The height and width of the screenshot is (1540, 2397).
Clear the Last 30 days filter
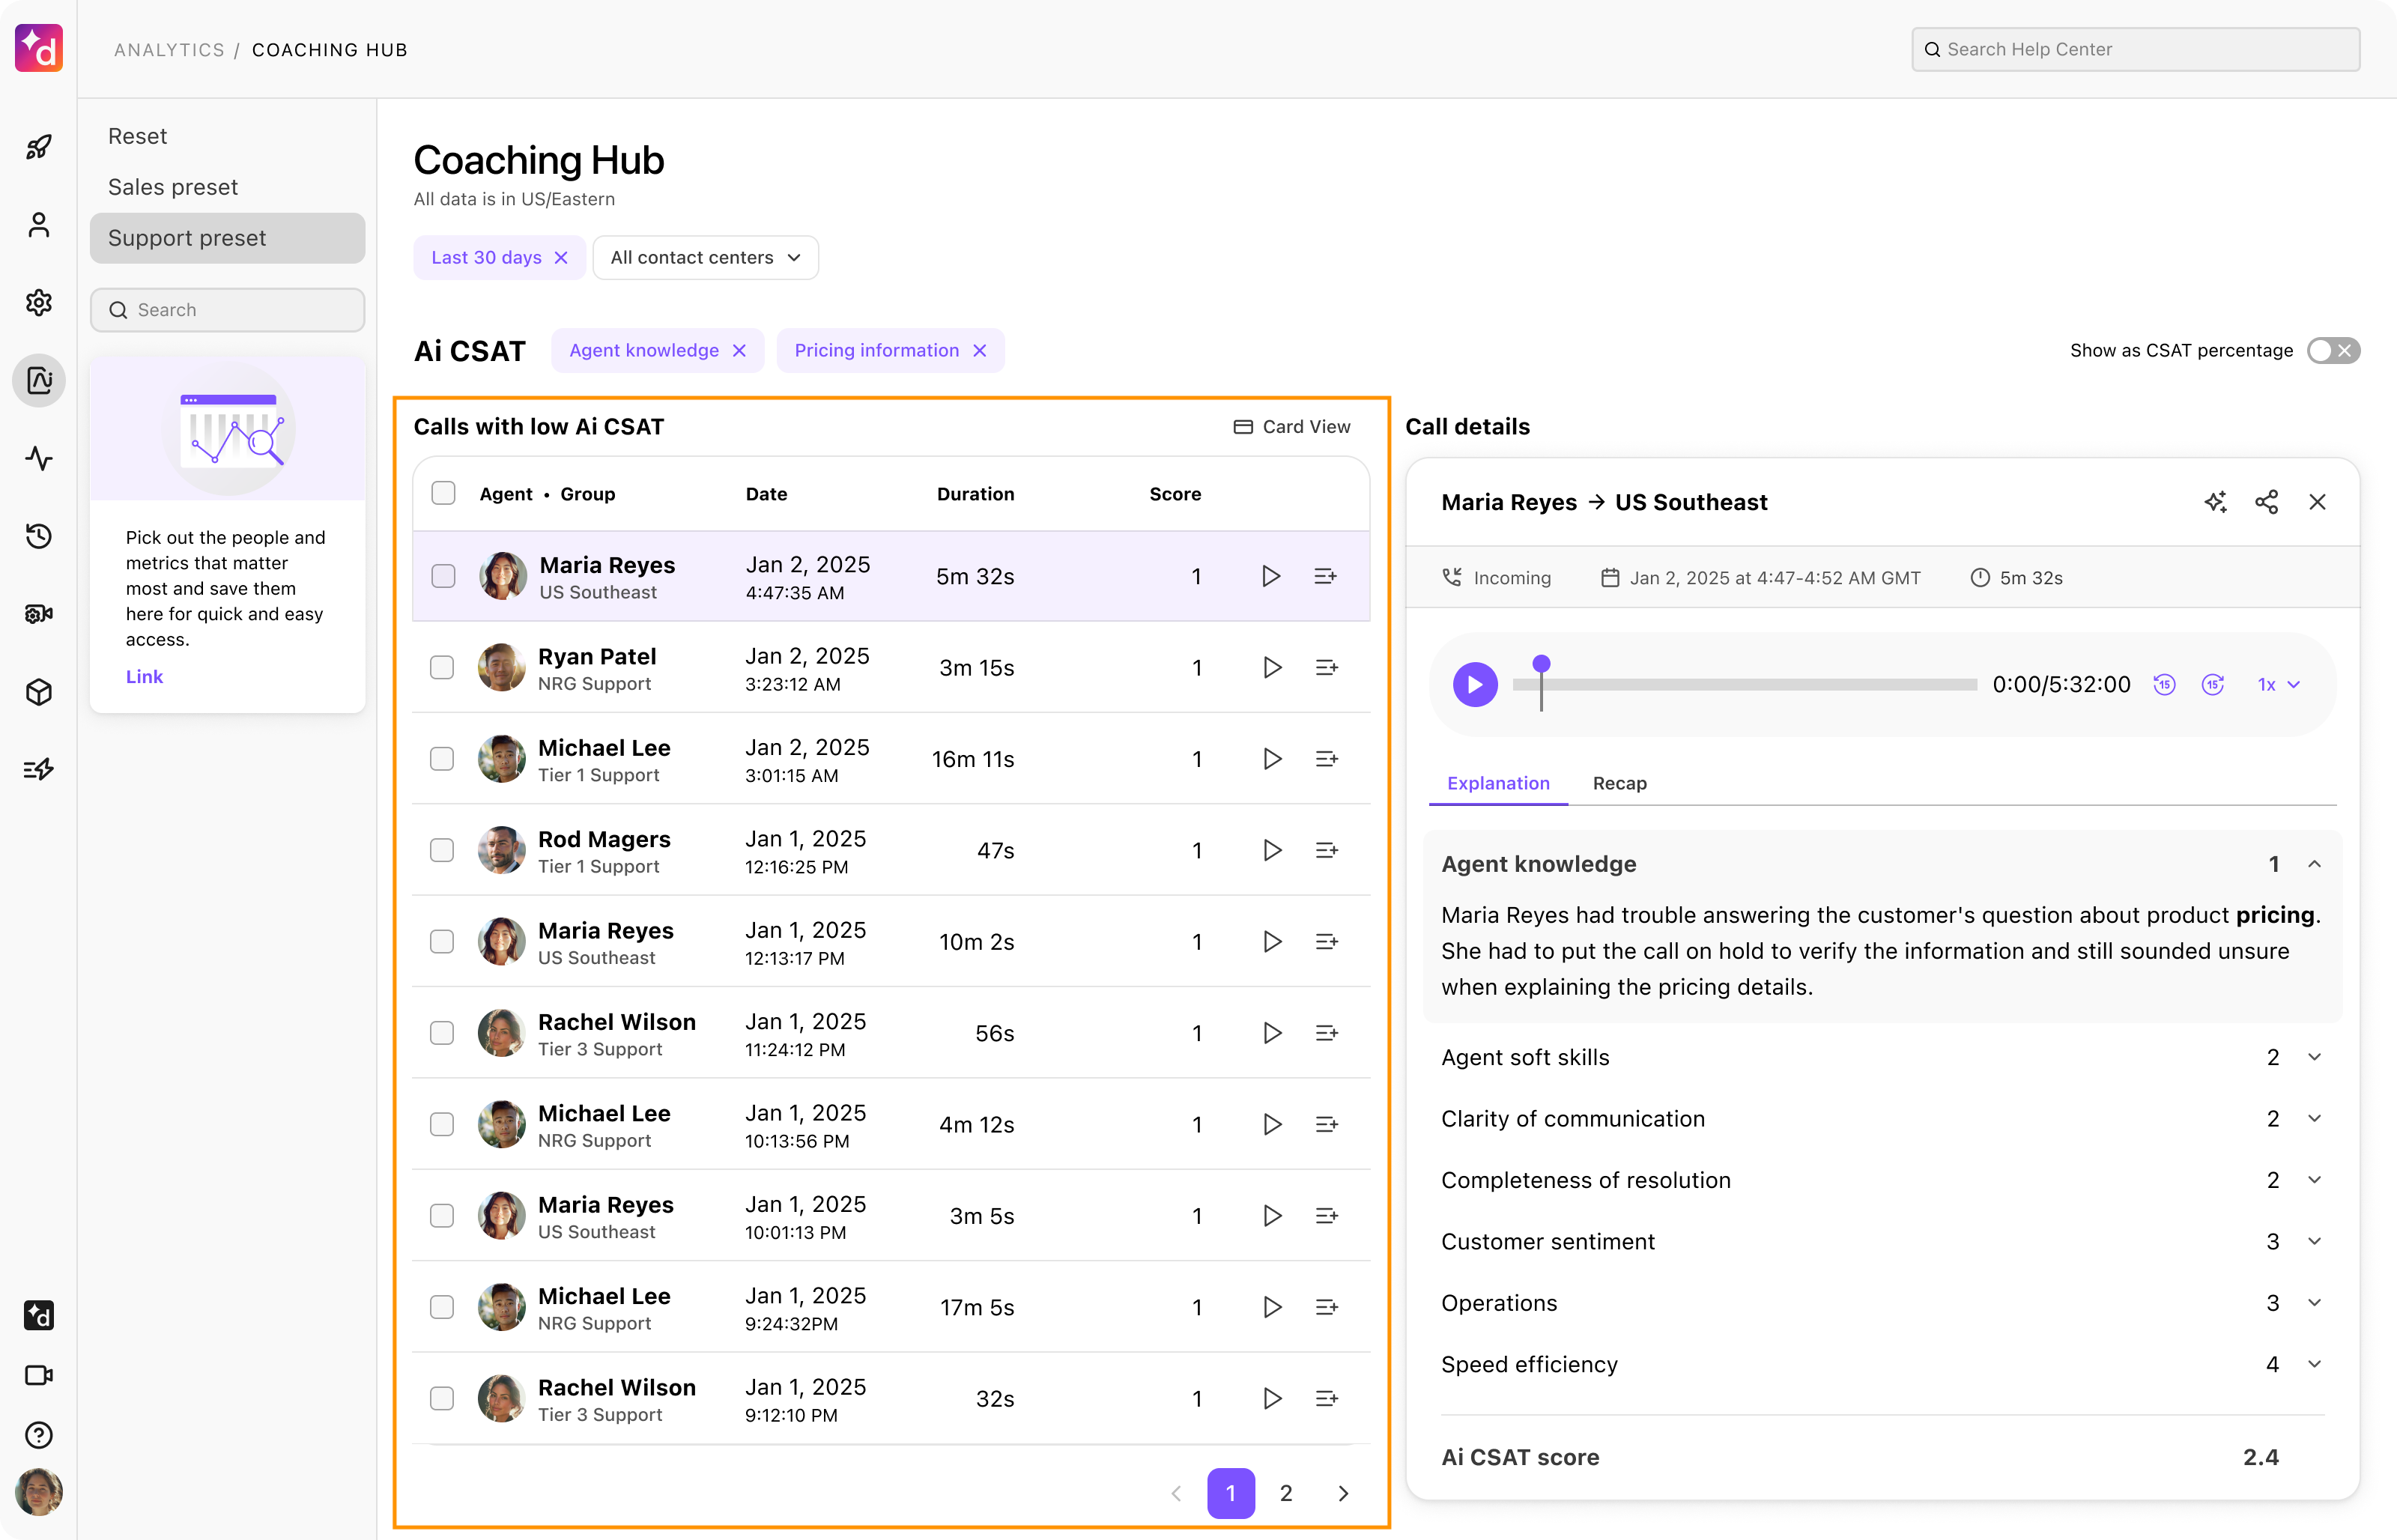pyautogui.click(x=561, y=258)
